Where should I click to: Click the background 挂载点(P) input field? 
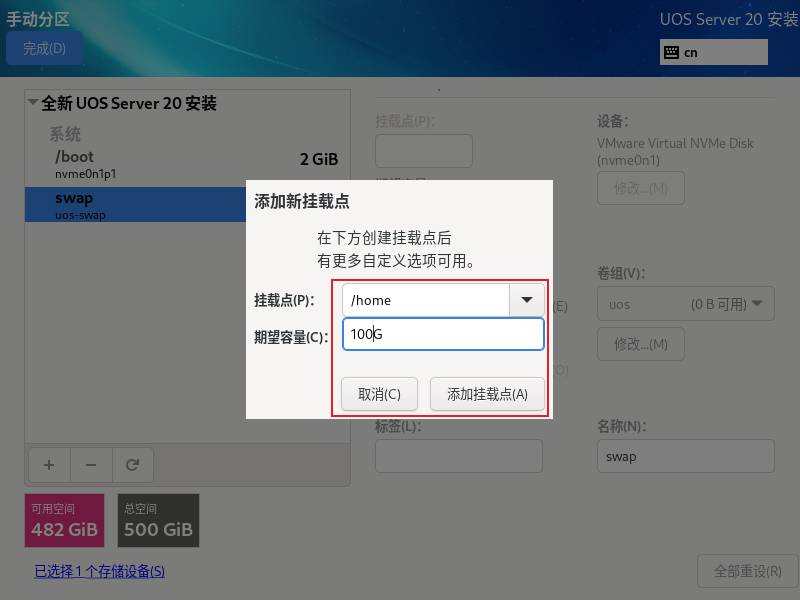tap(423, 151)
